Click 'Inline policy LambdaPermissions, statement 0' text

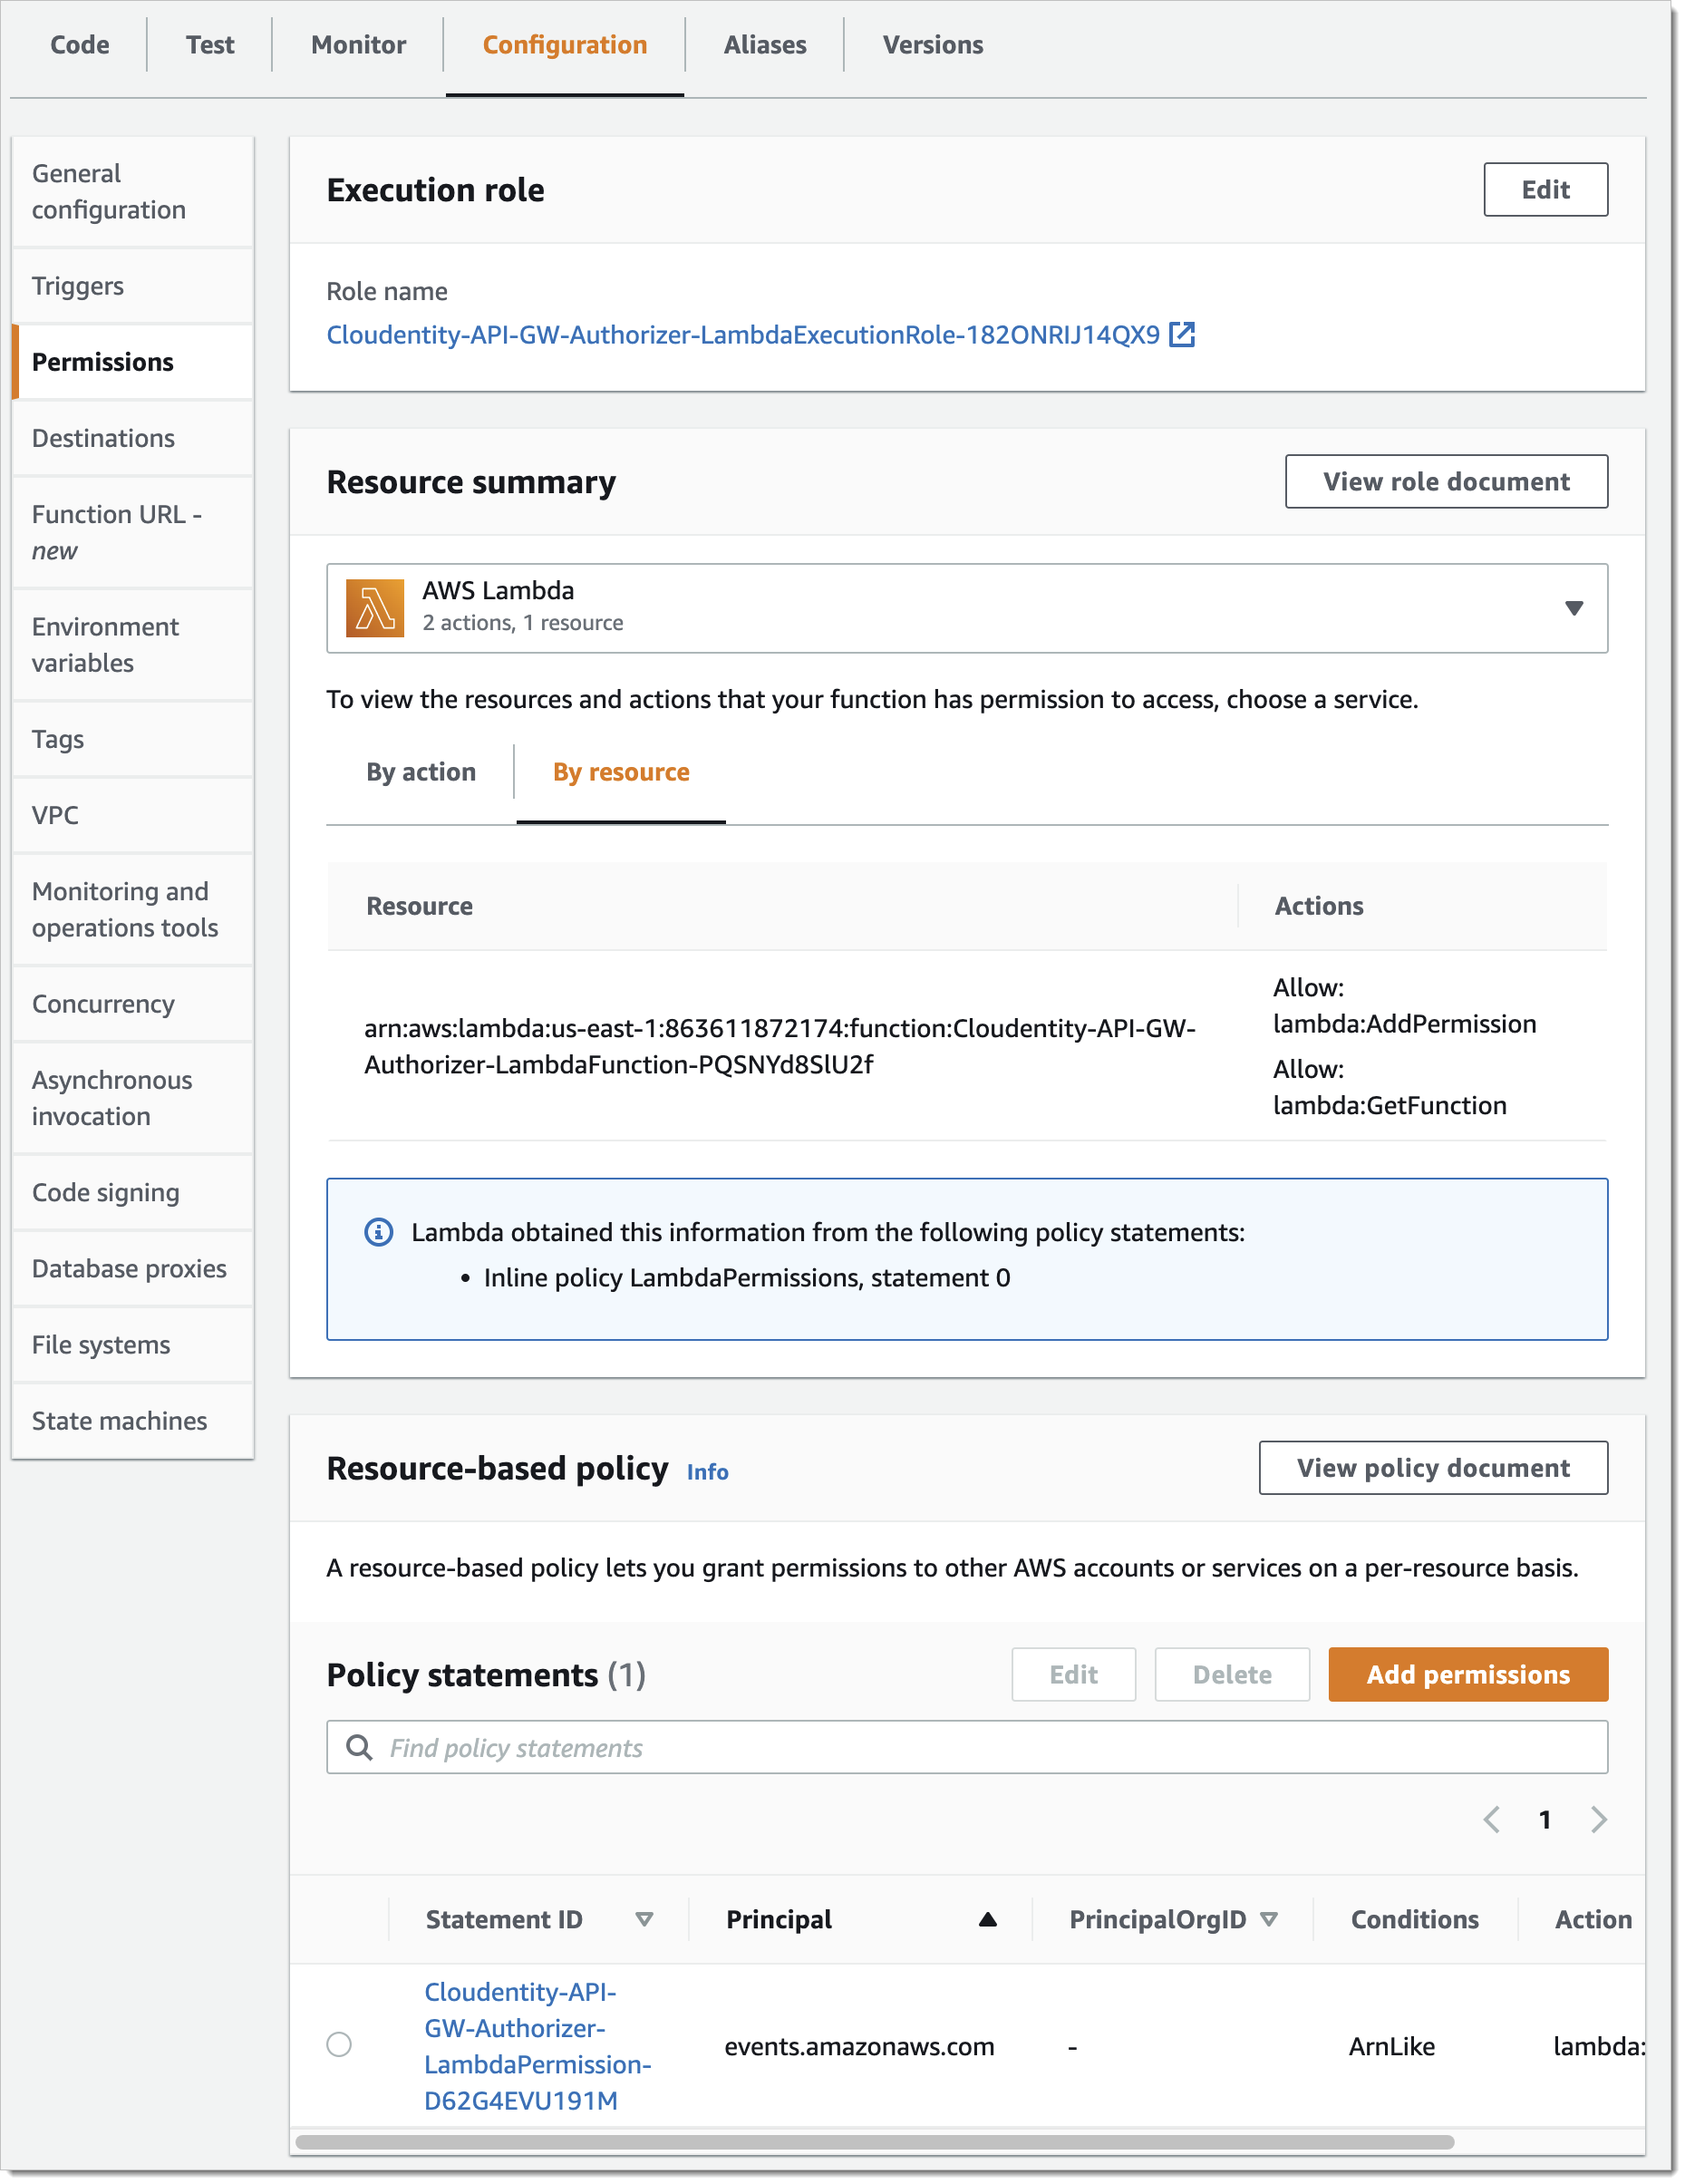(747, 1278)
